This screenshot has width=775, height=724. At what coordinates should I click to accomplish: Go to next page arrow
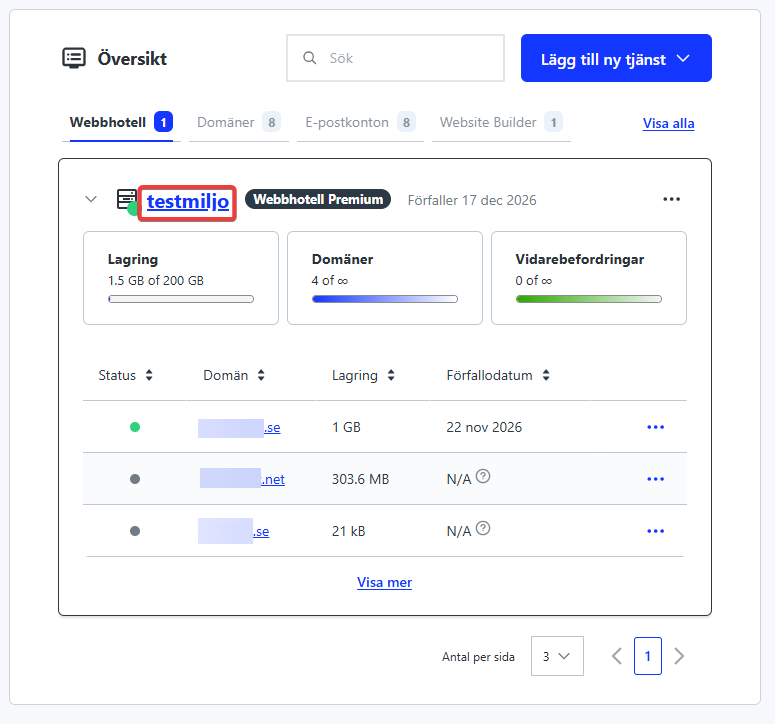coord(679,656)
